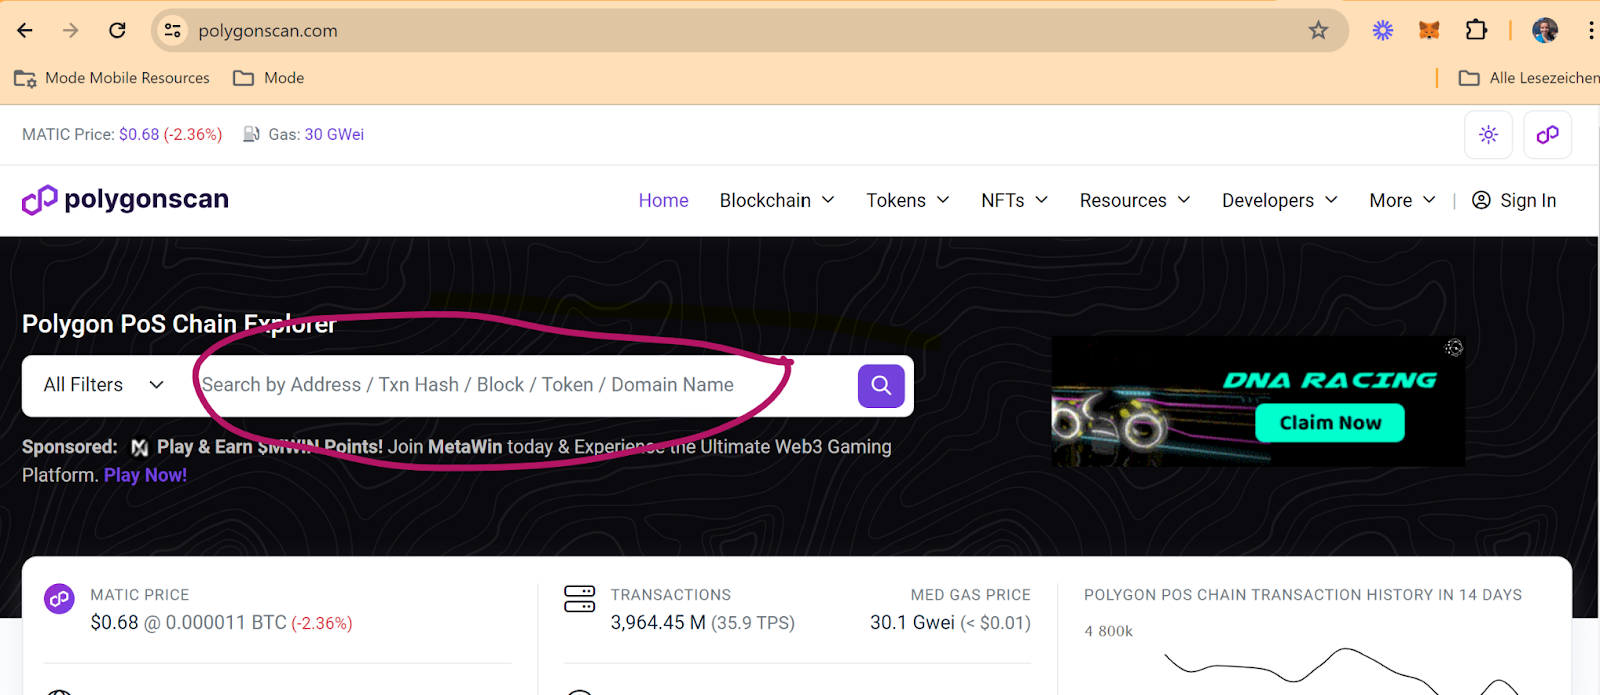This screenshot has height=695, width=1600.
Task: Open the Chrome three-dot menu
Action: pyautogui.click(x=1590, y=30)
